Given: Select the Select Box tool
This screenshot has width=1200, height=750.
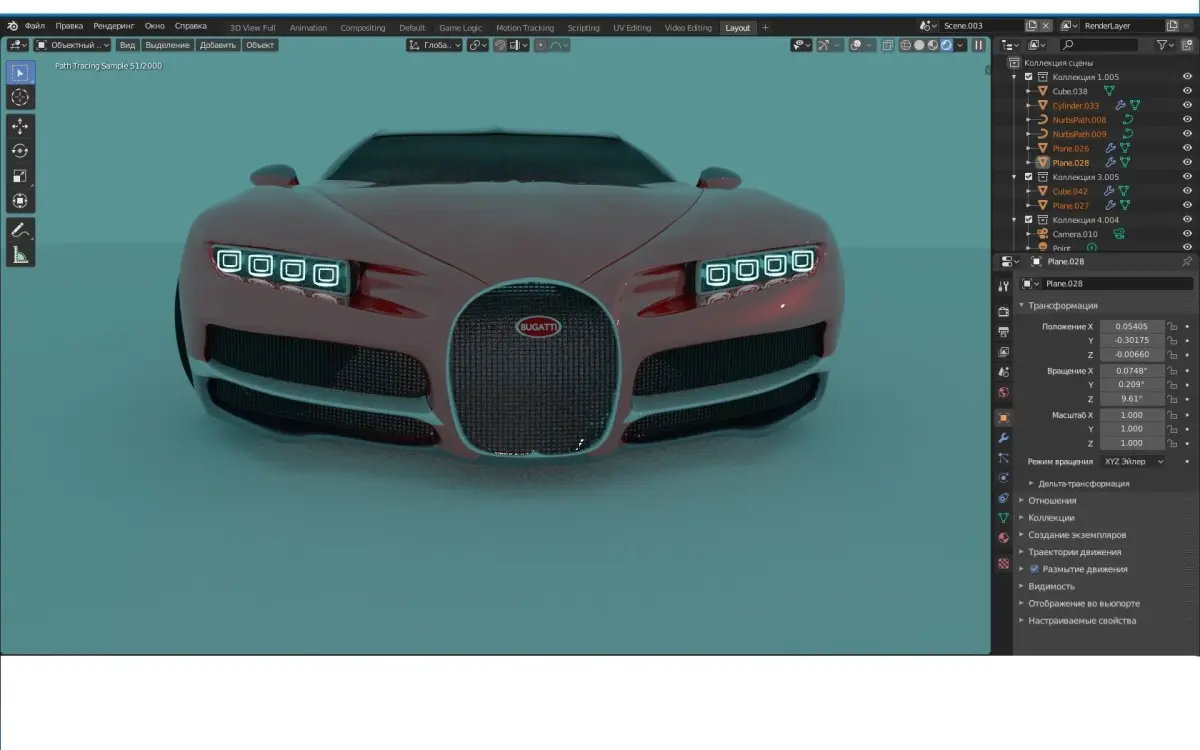Looking at the screenshot, I should click(x=20, y=73).
